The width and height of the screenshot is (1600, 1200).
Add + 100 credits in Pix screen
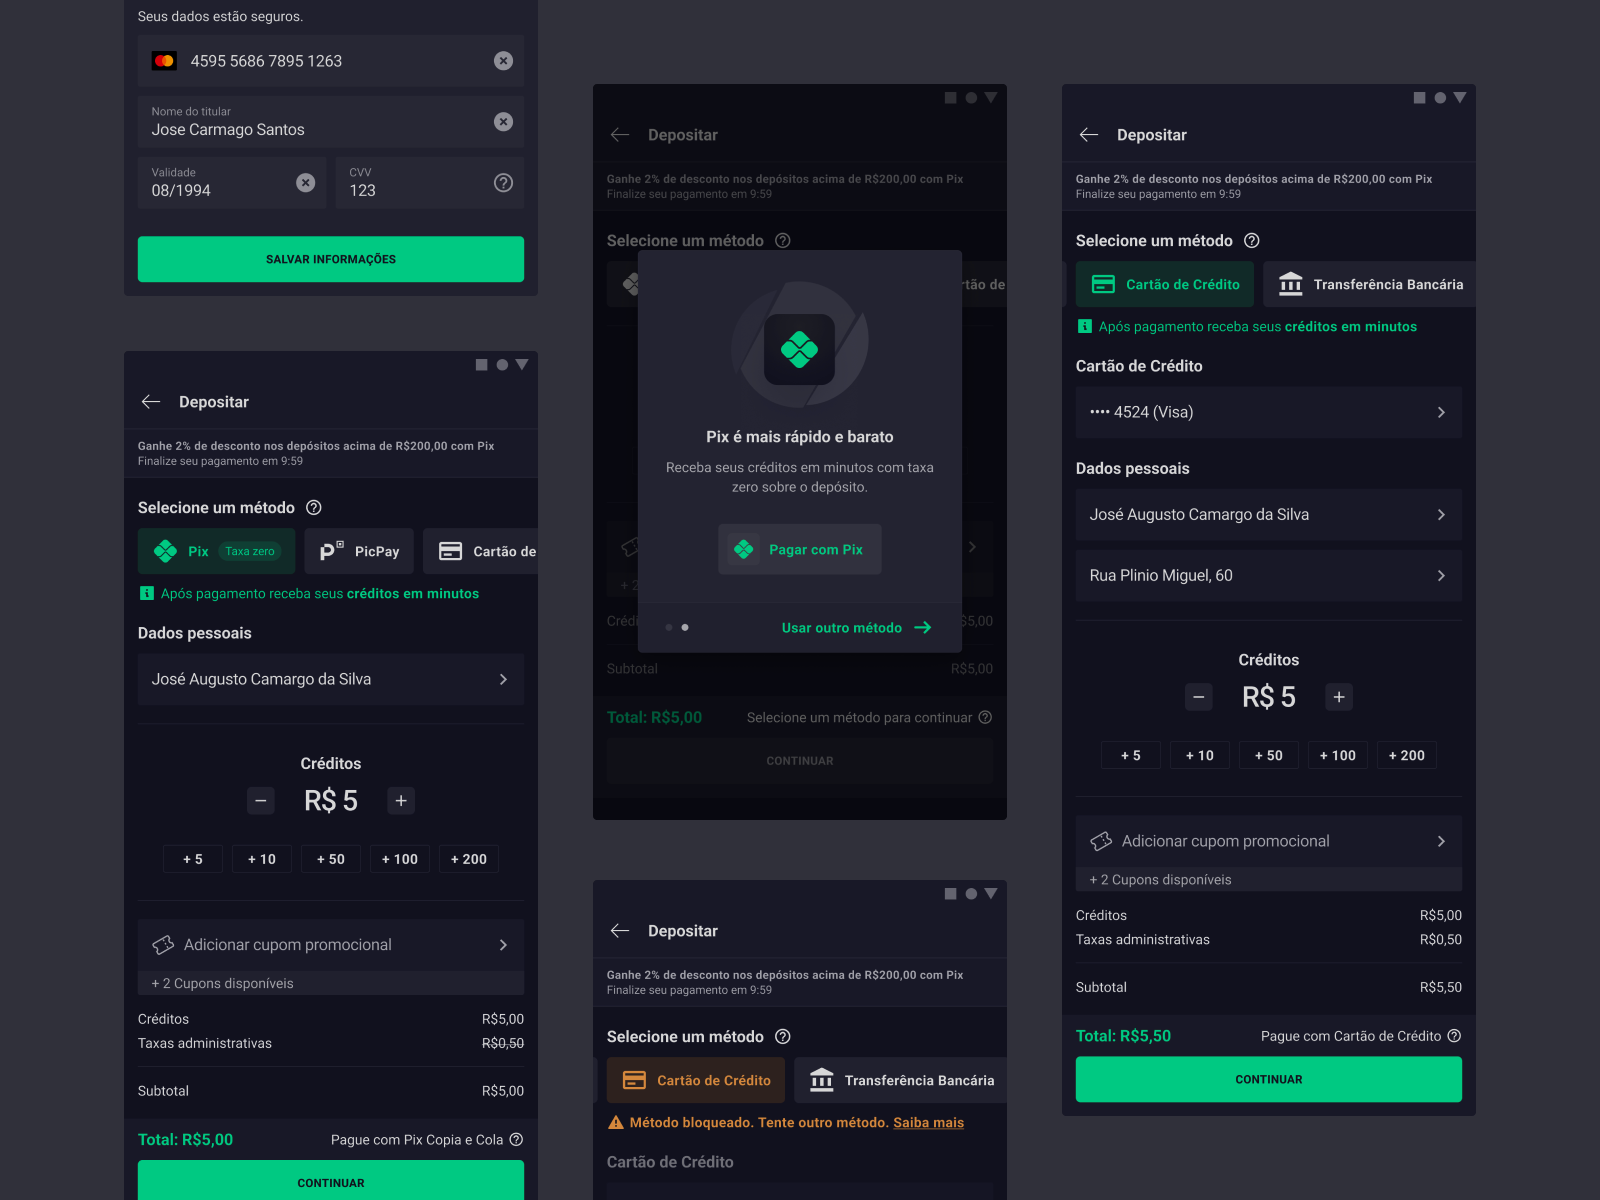click(400, 859)
